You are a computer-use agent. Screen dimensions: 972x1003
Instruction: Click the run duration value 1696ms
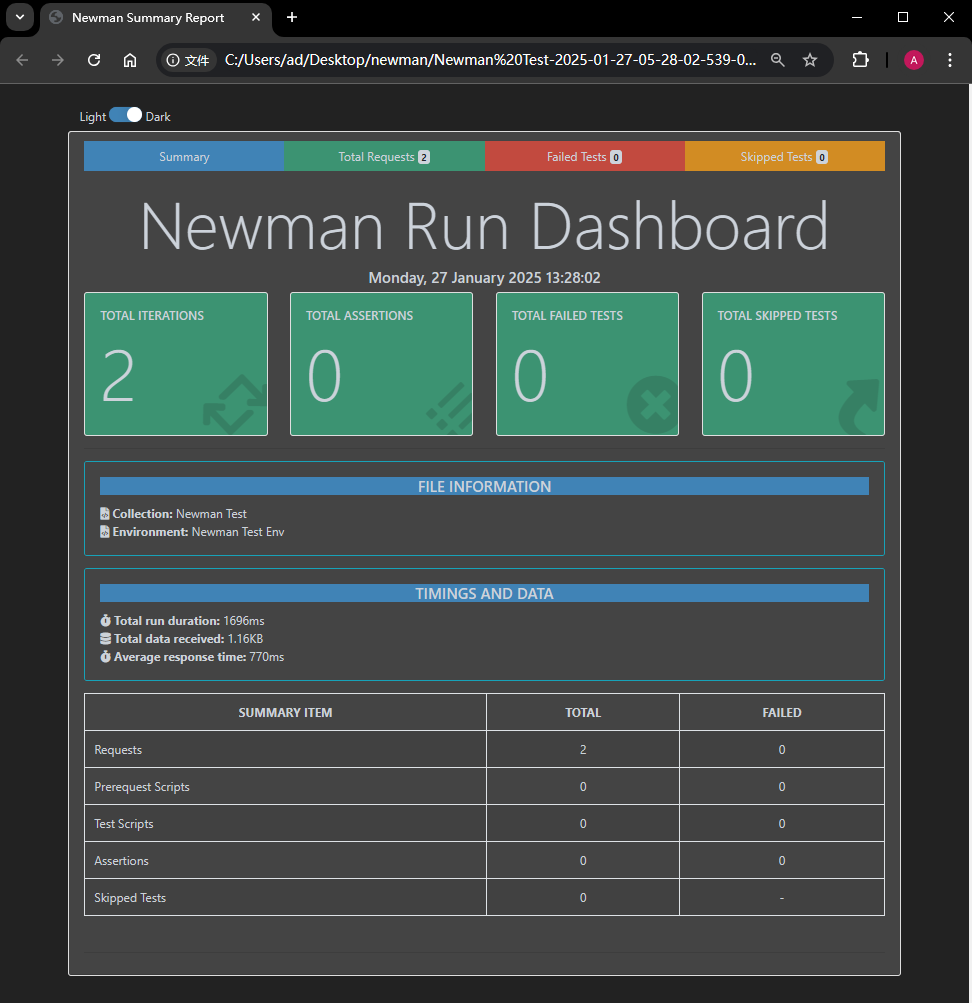tap(244, 620)
